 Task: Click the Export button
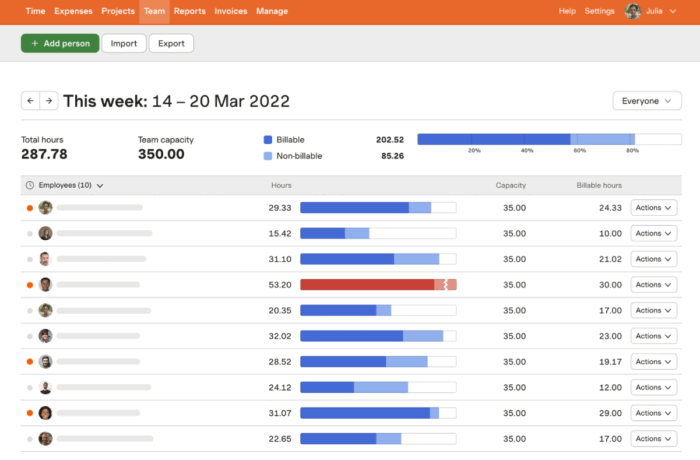(x=172, y=43)
